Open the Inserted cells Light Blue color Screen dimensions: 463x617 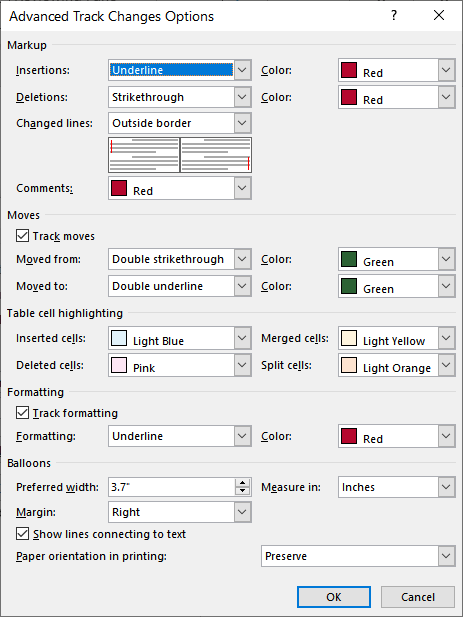(x=180, y=338)
